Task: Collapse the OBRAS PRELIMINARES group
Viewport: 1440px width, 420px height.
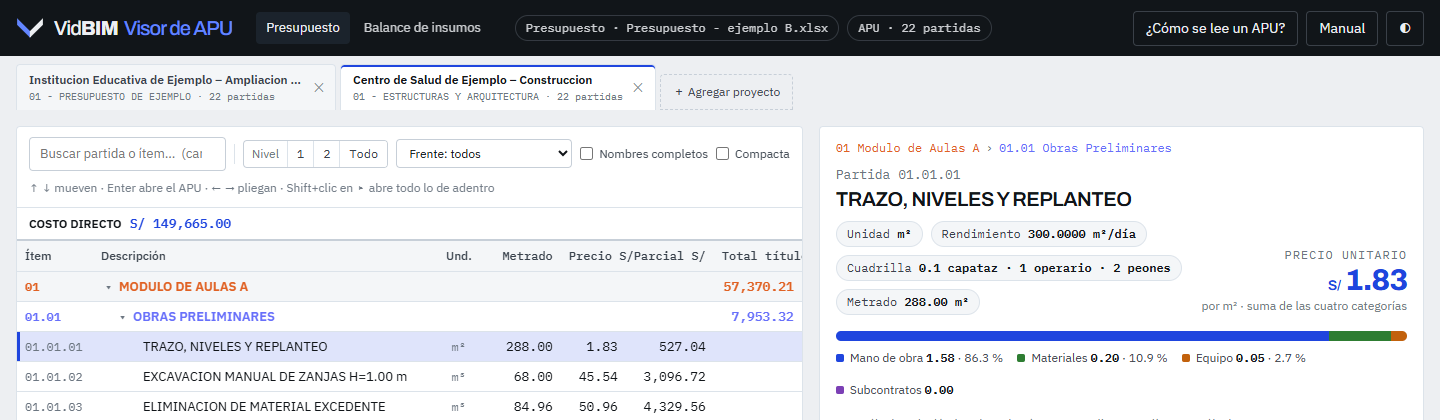Action: (122, 317)
